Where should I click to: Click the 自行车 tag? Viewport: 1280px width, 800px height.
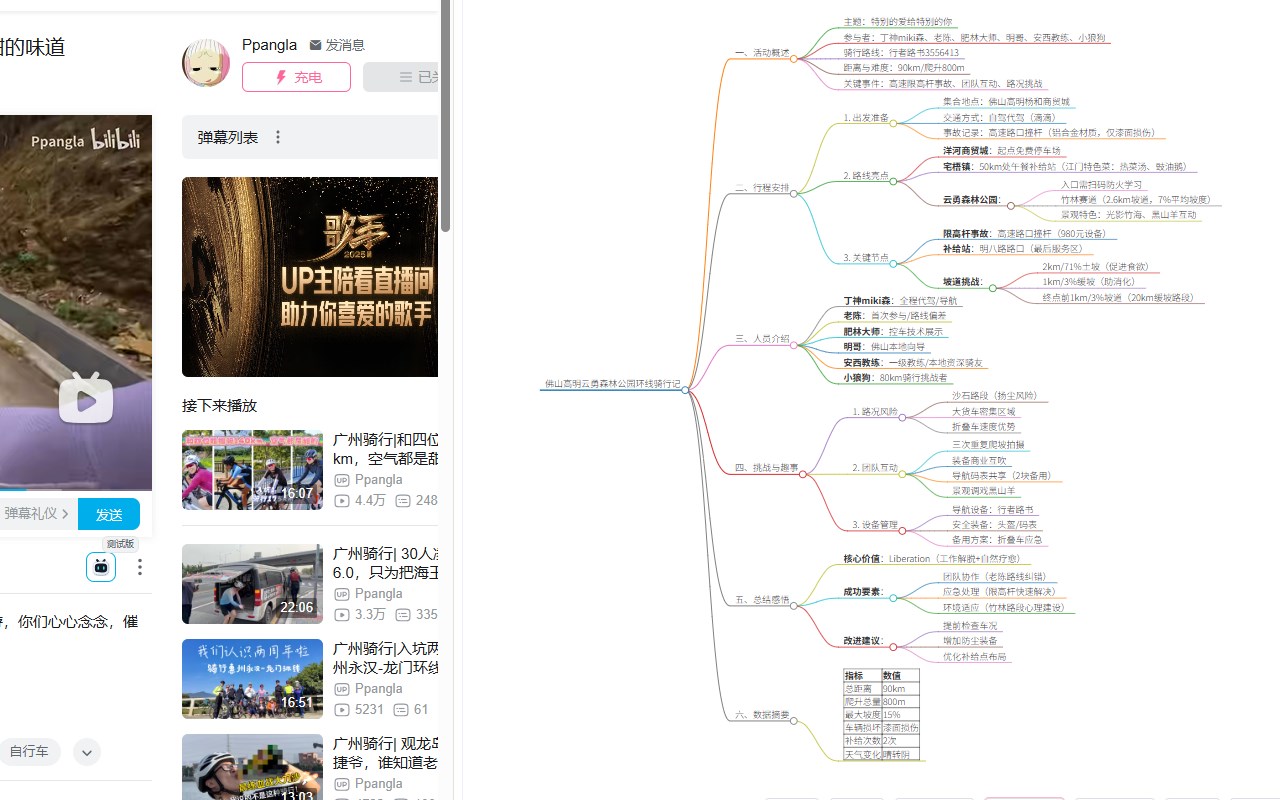(x=29, y=752)
